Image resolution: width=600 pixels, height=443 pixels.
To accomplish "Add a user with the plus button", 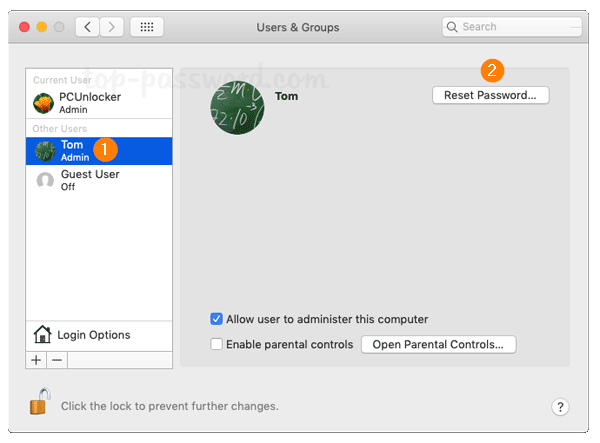I will point(36,360).
